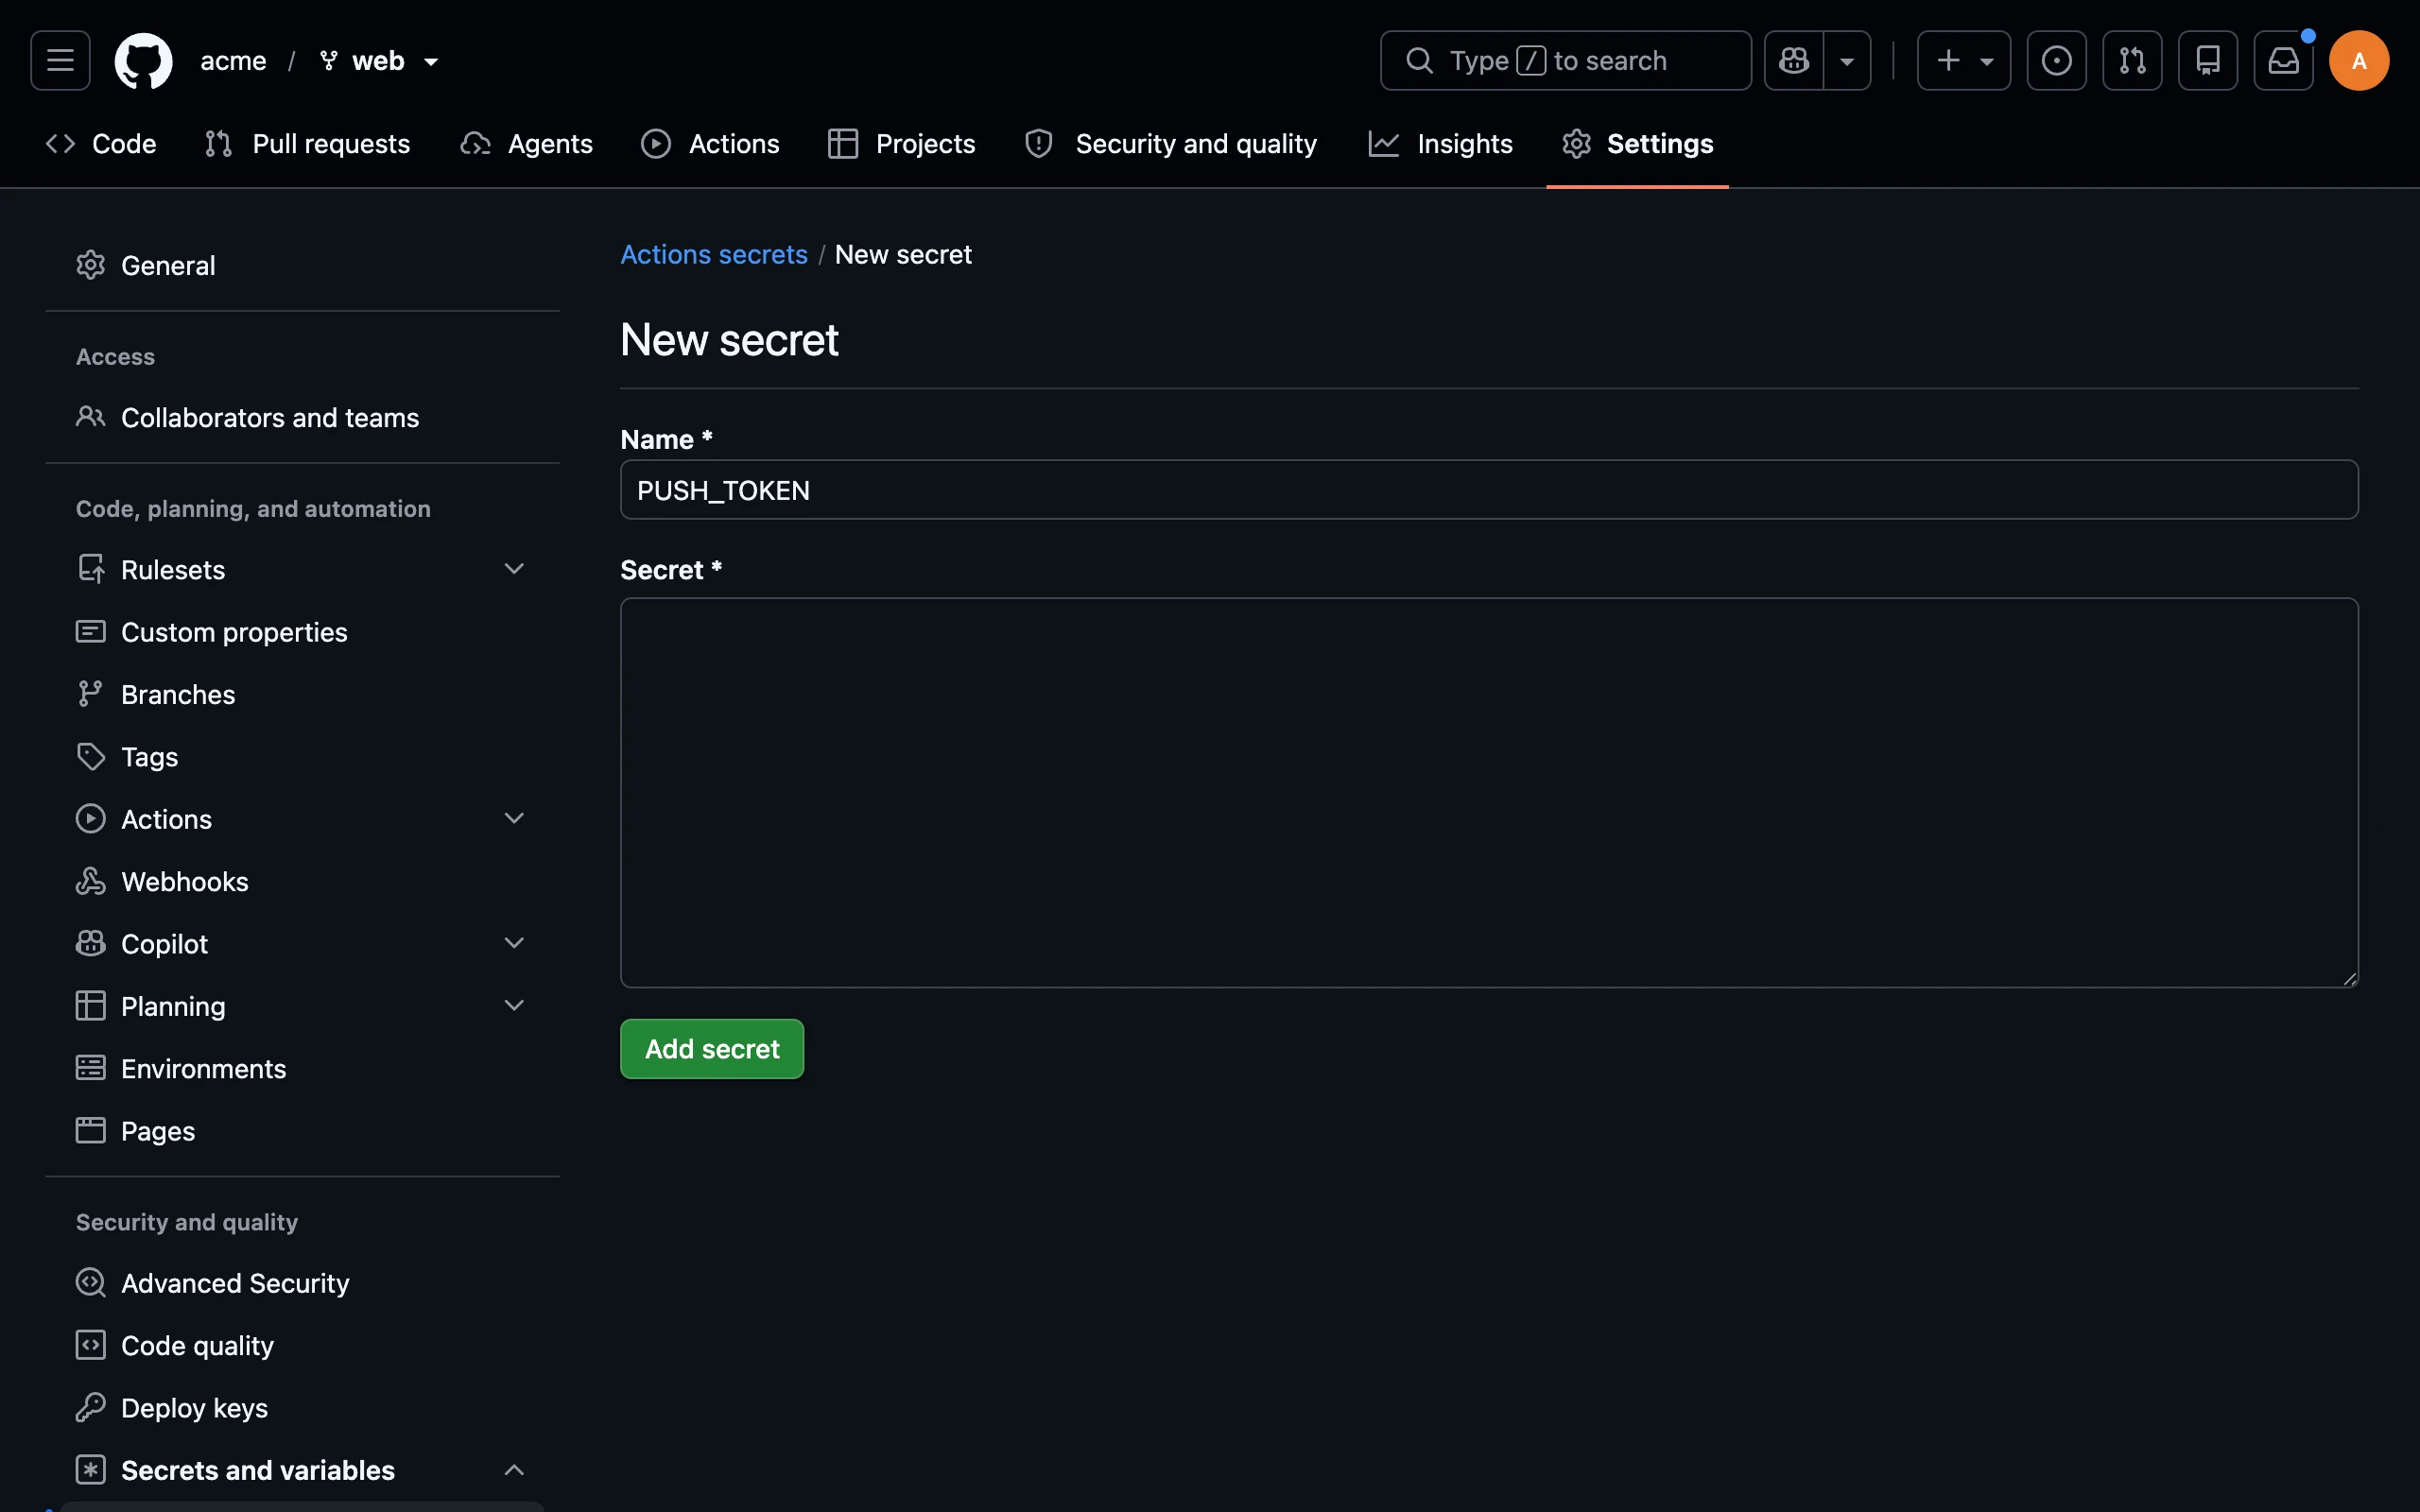Open the repositories icon in header
Screen dimensions: 2420x1512
click(x=2208, y=61)
